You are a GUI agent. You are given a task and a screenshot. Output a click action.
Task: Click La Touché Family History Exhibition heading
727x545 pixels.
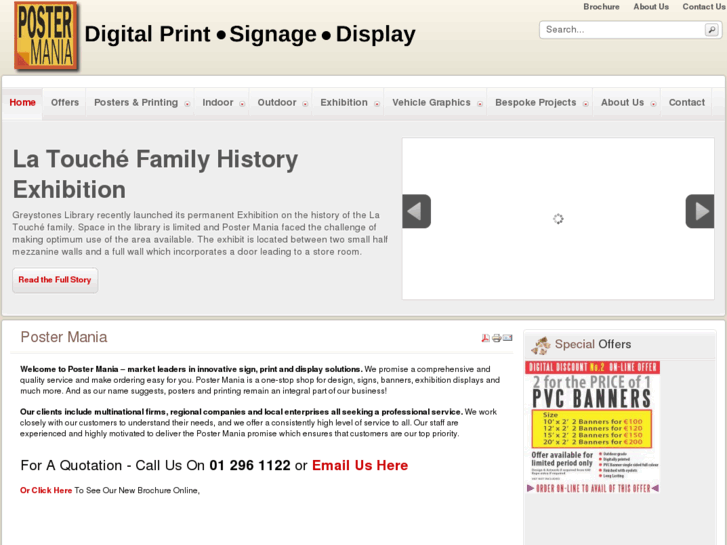pyautogui.click(x=155, y=174)
